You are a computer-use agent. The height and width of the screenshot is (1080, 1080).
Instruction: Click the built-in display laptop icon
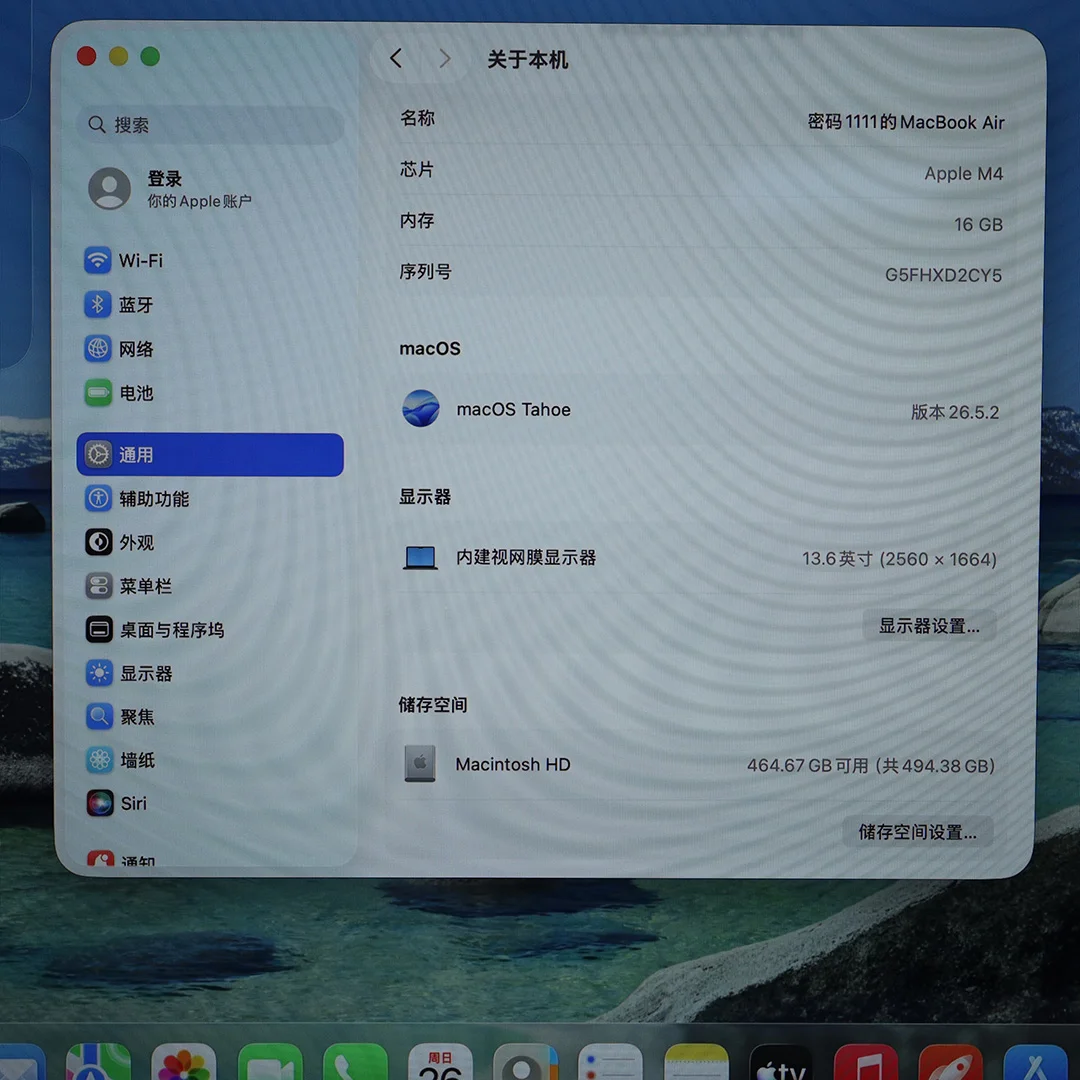coord(420,557)
